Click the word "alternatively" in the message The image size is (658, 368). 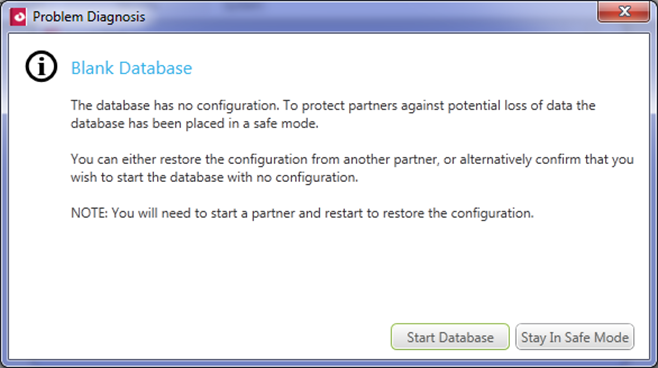(x=496, y=159)
